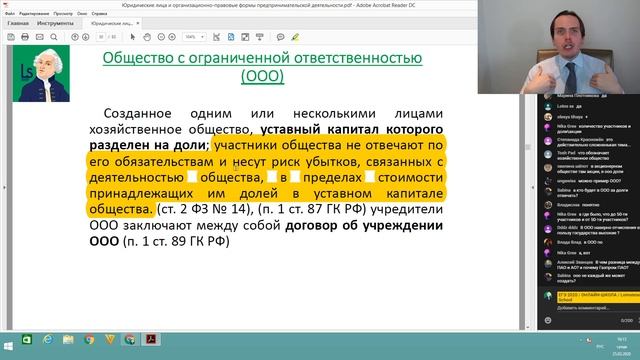Click the pinned yellow ЕГЭ 2020 message
The width and height of the screenshot is (640, 360).
(598, 297)
